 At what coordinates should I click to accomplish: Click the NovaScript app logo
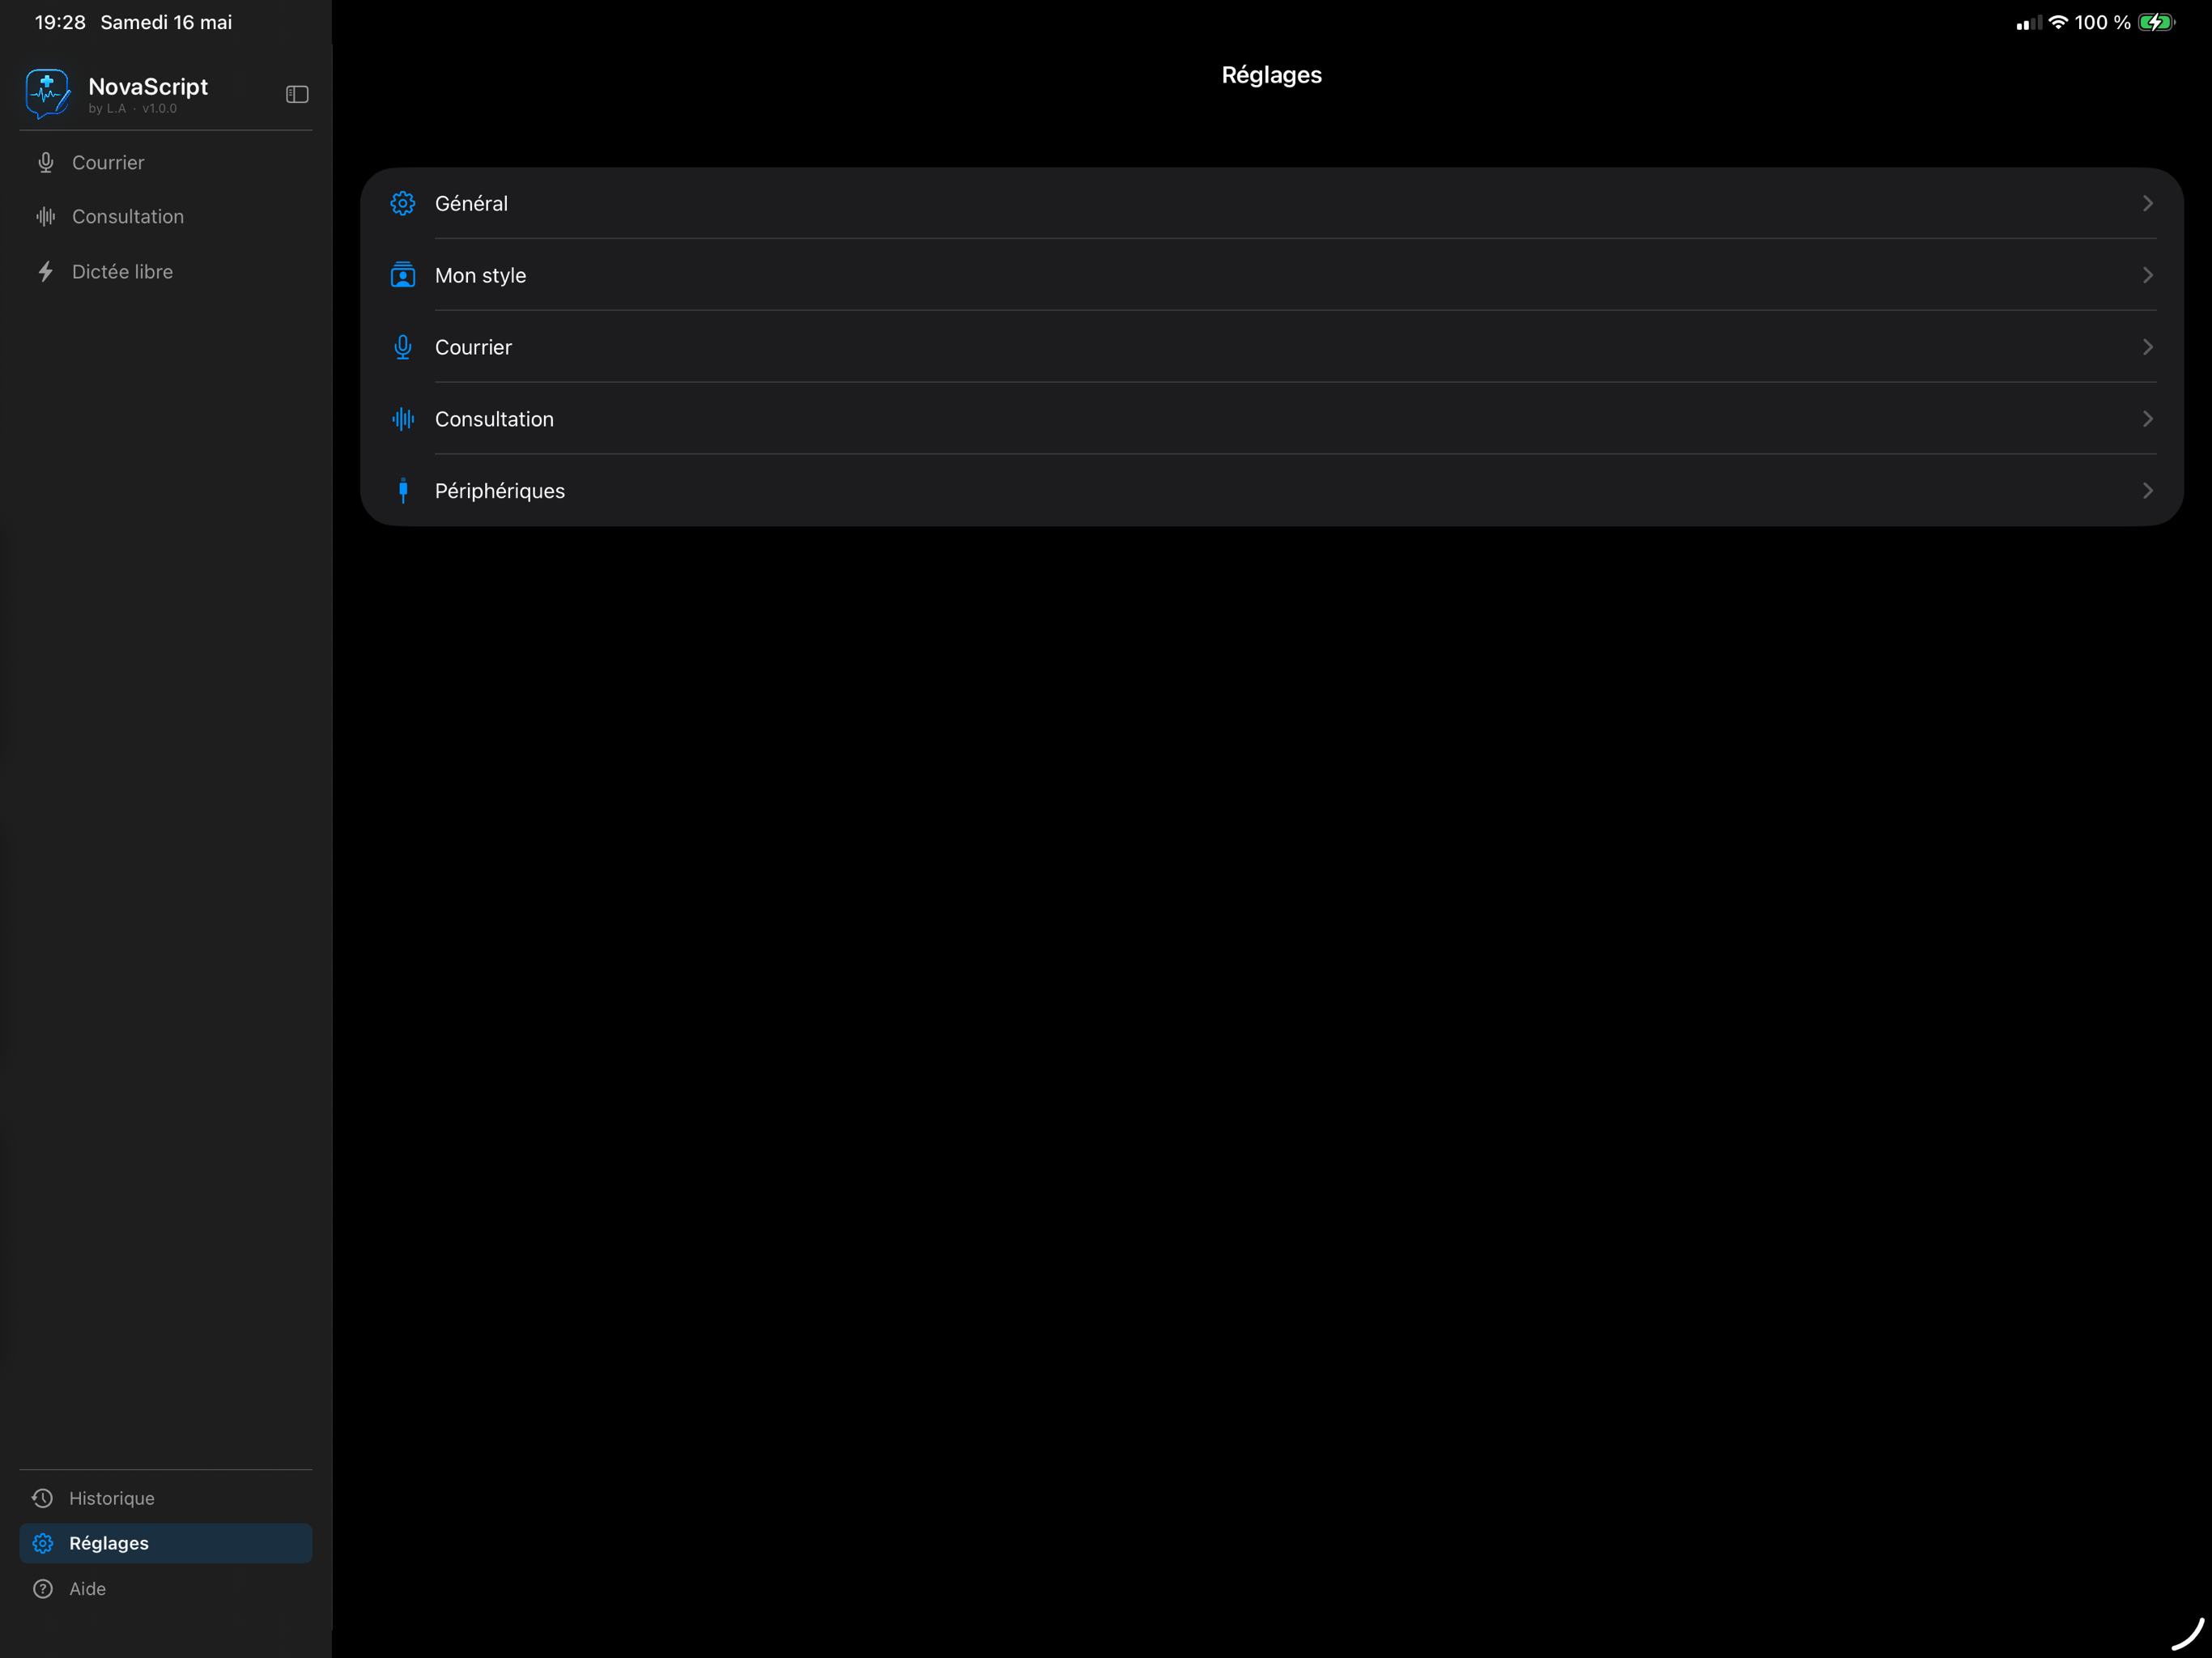[x=48, y=94]
